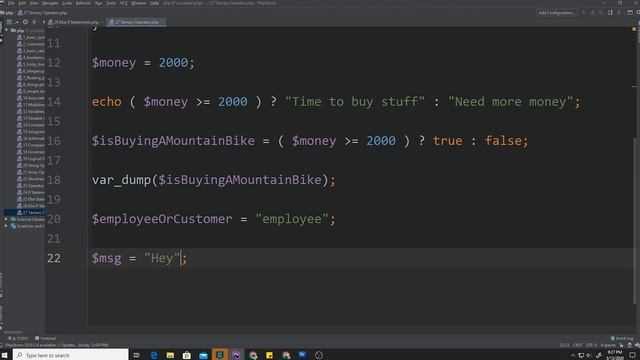The height and width of the screenshot is (360, 640).
Task: Expand Scratches and Consoles node
Action: click(x=6, y=226)
